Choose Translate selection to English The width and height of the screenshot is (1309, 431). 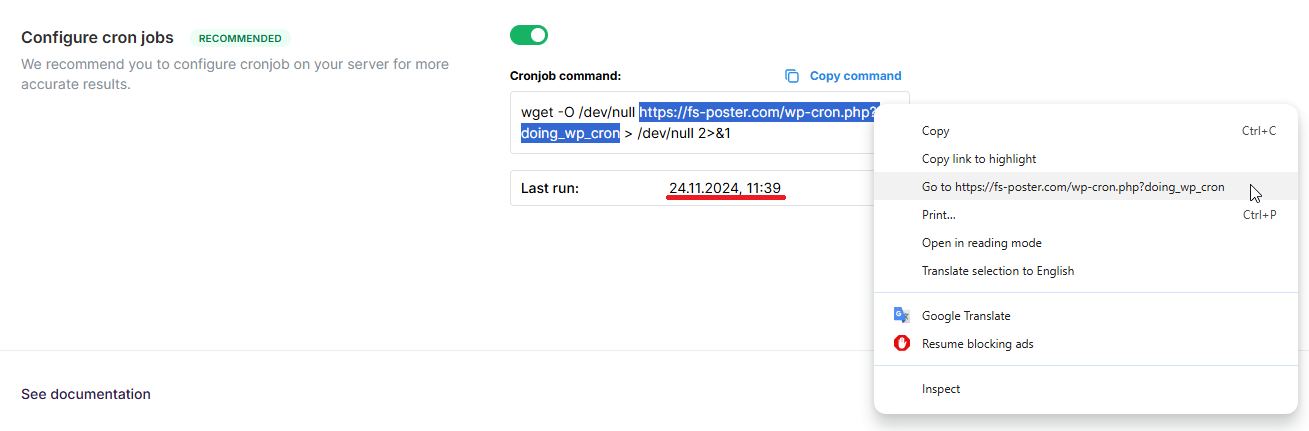[1085, 271]
